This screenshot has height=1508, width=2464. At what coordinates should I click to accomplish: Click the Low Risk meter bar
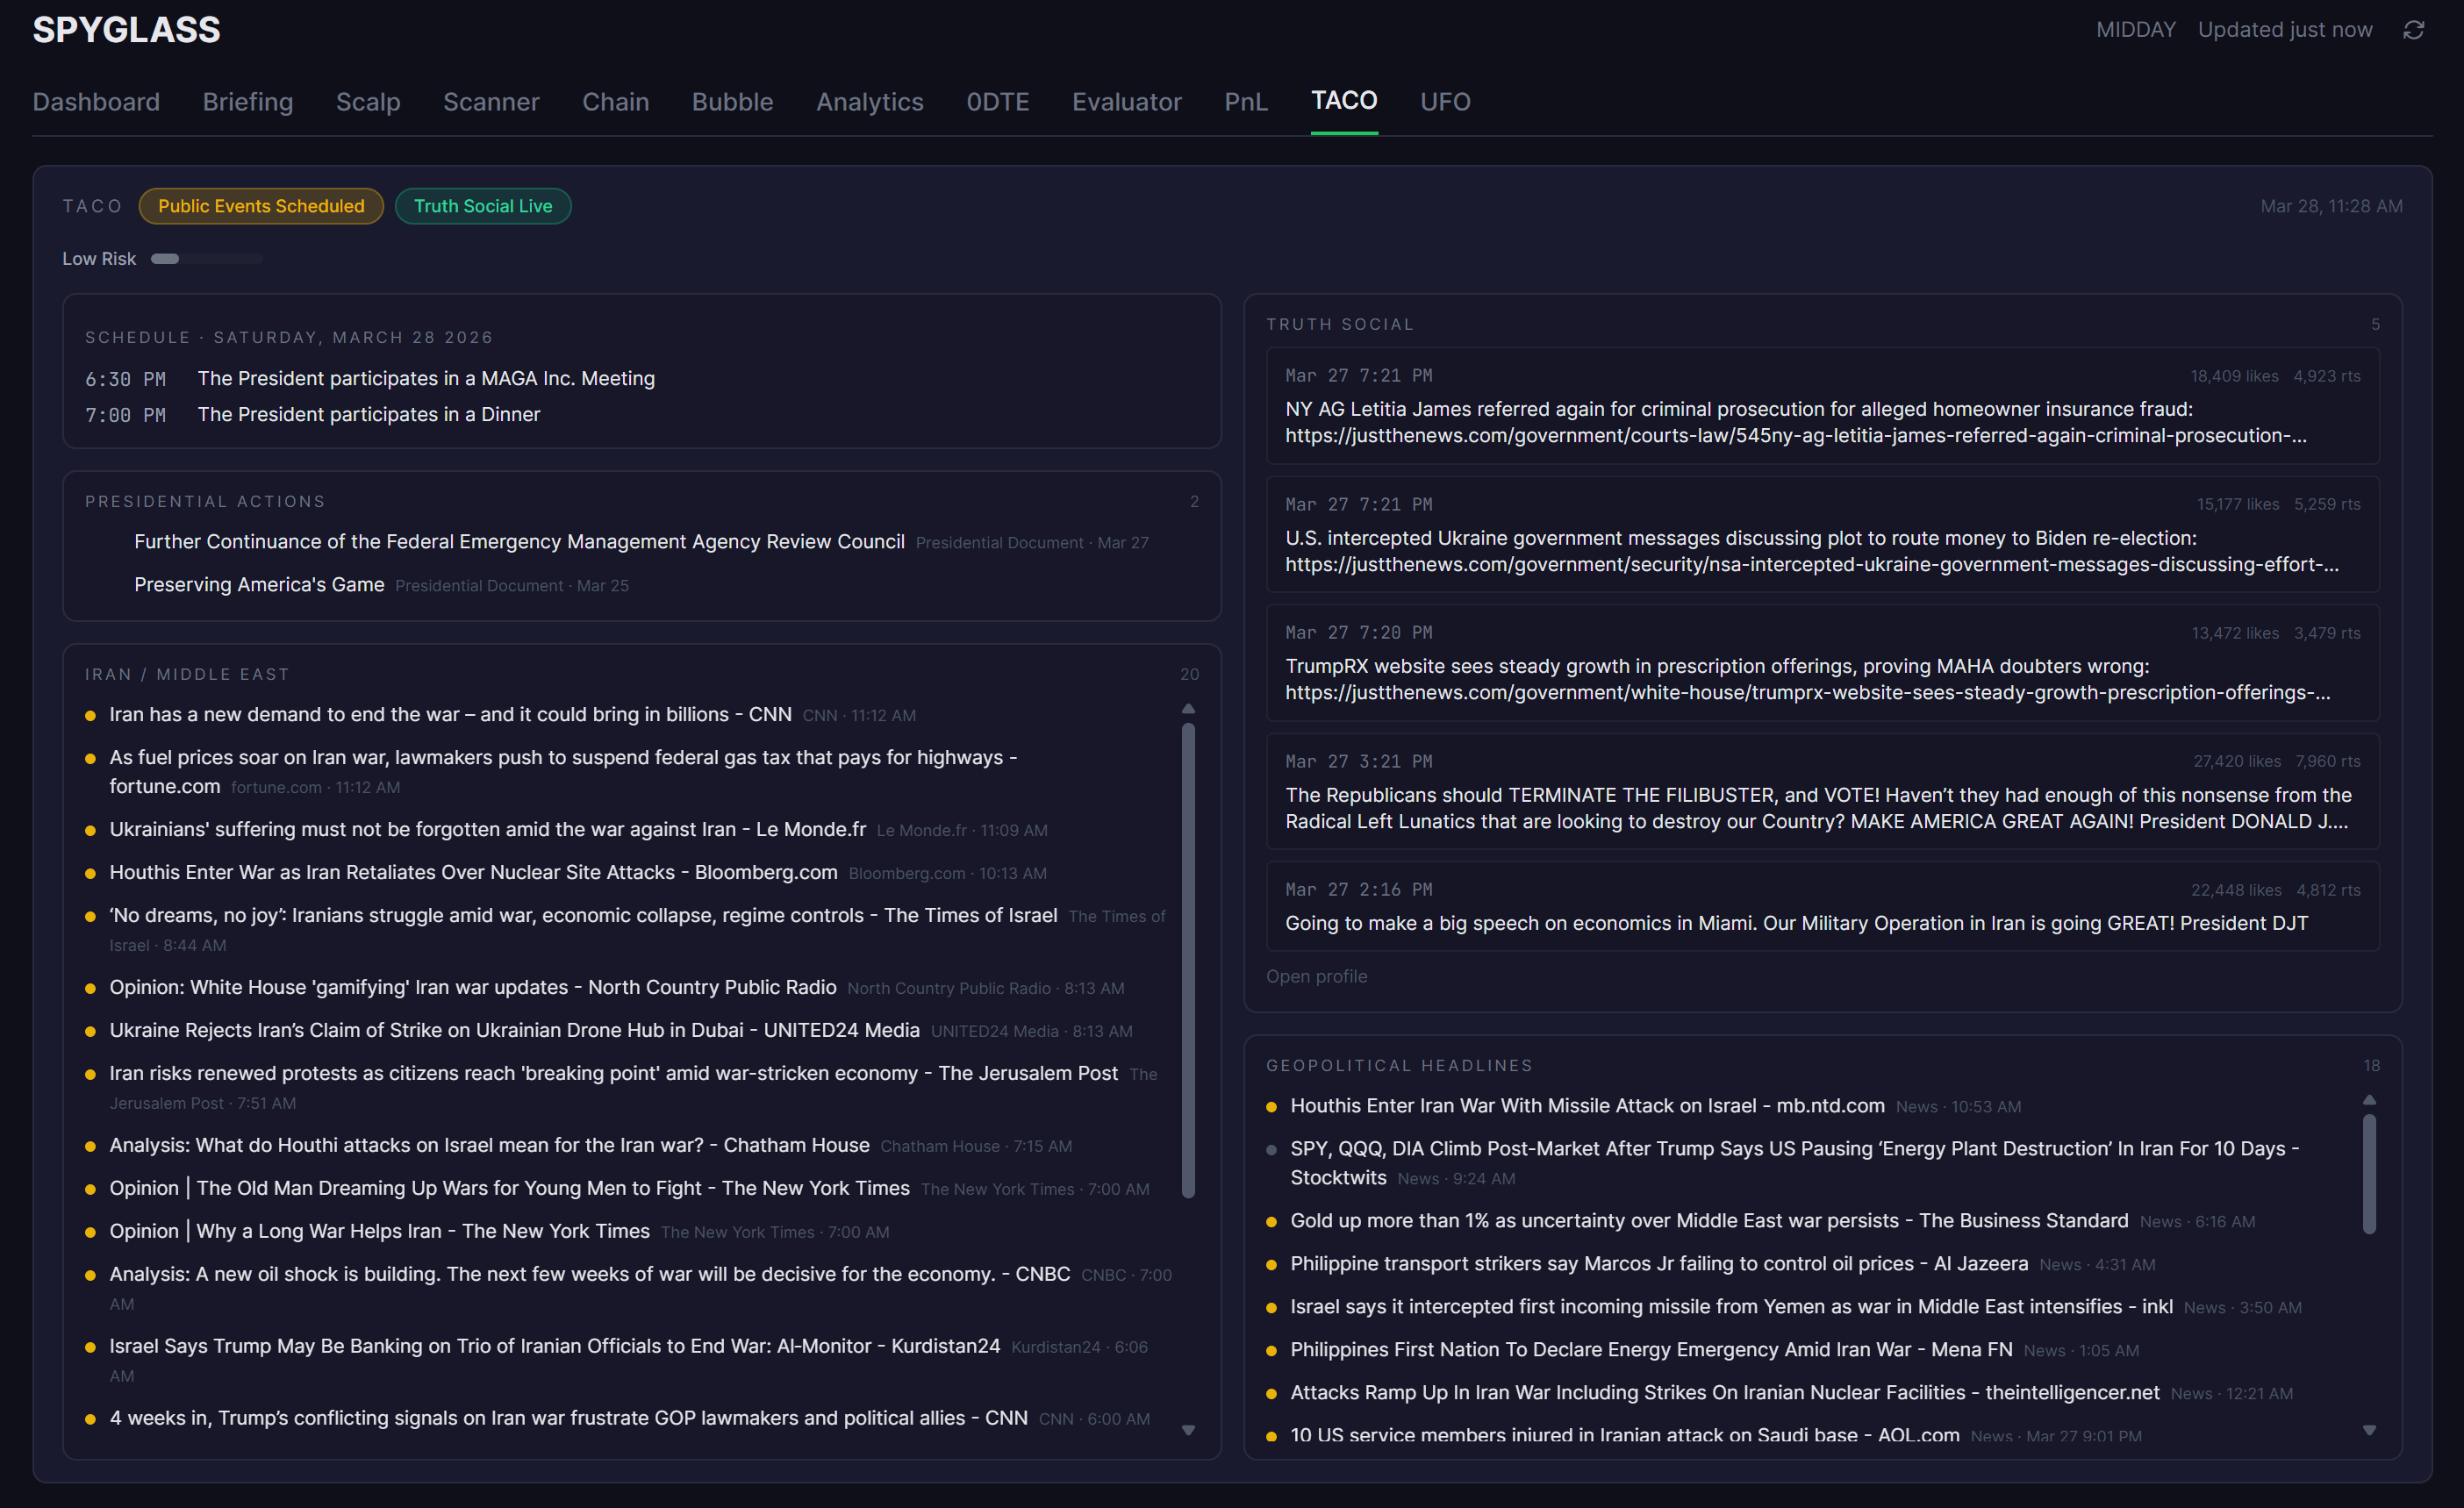(x=206, y=259)
